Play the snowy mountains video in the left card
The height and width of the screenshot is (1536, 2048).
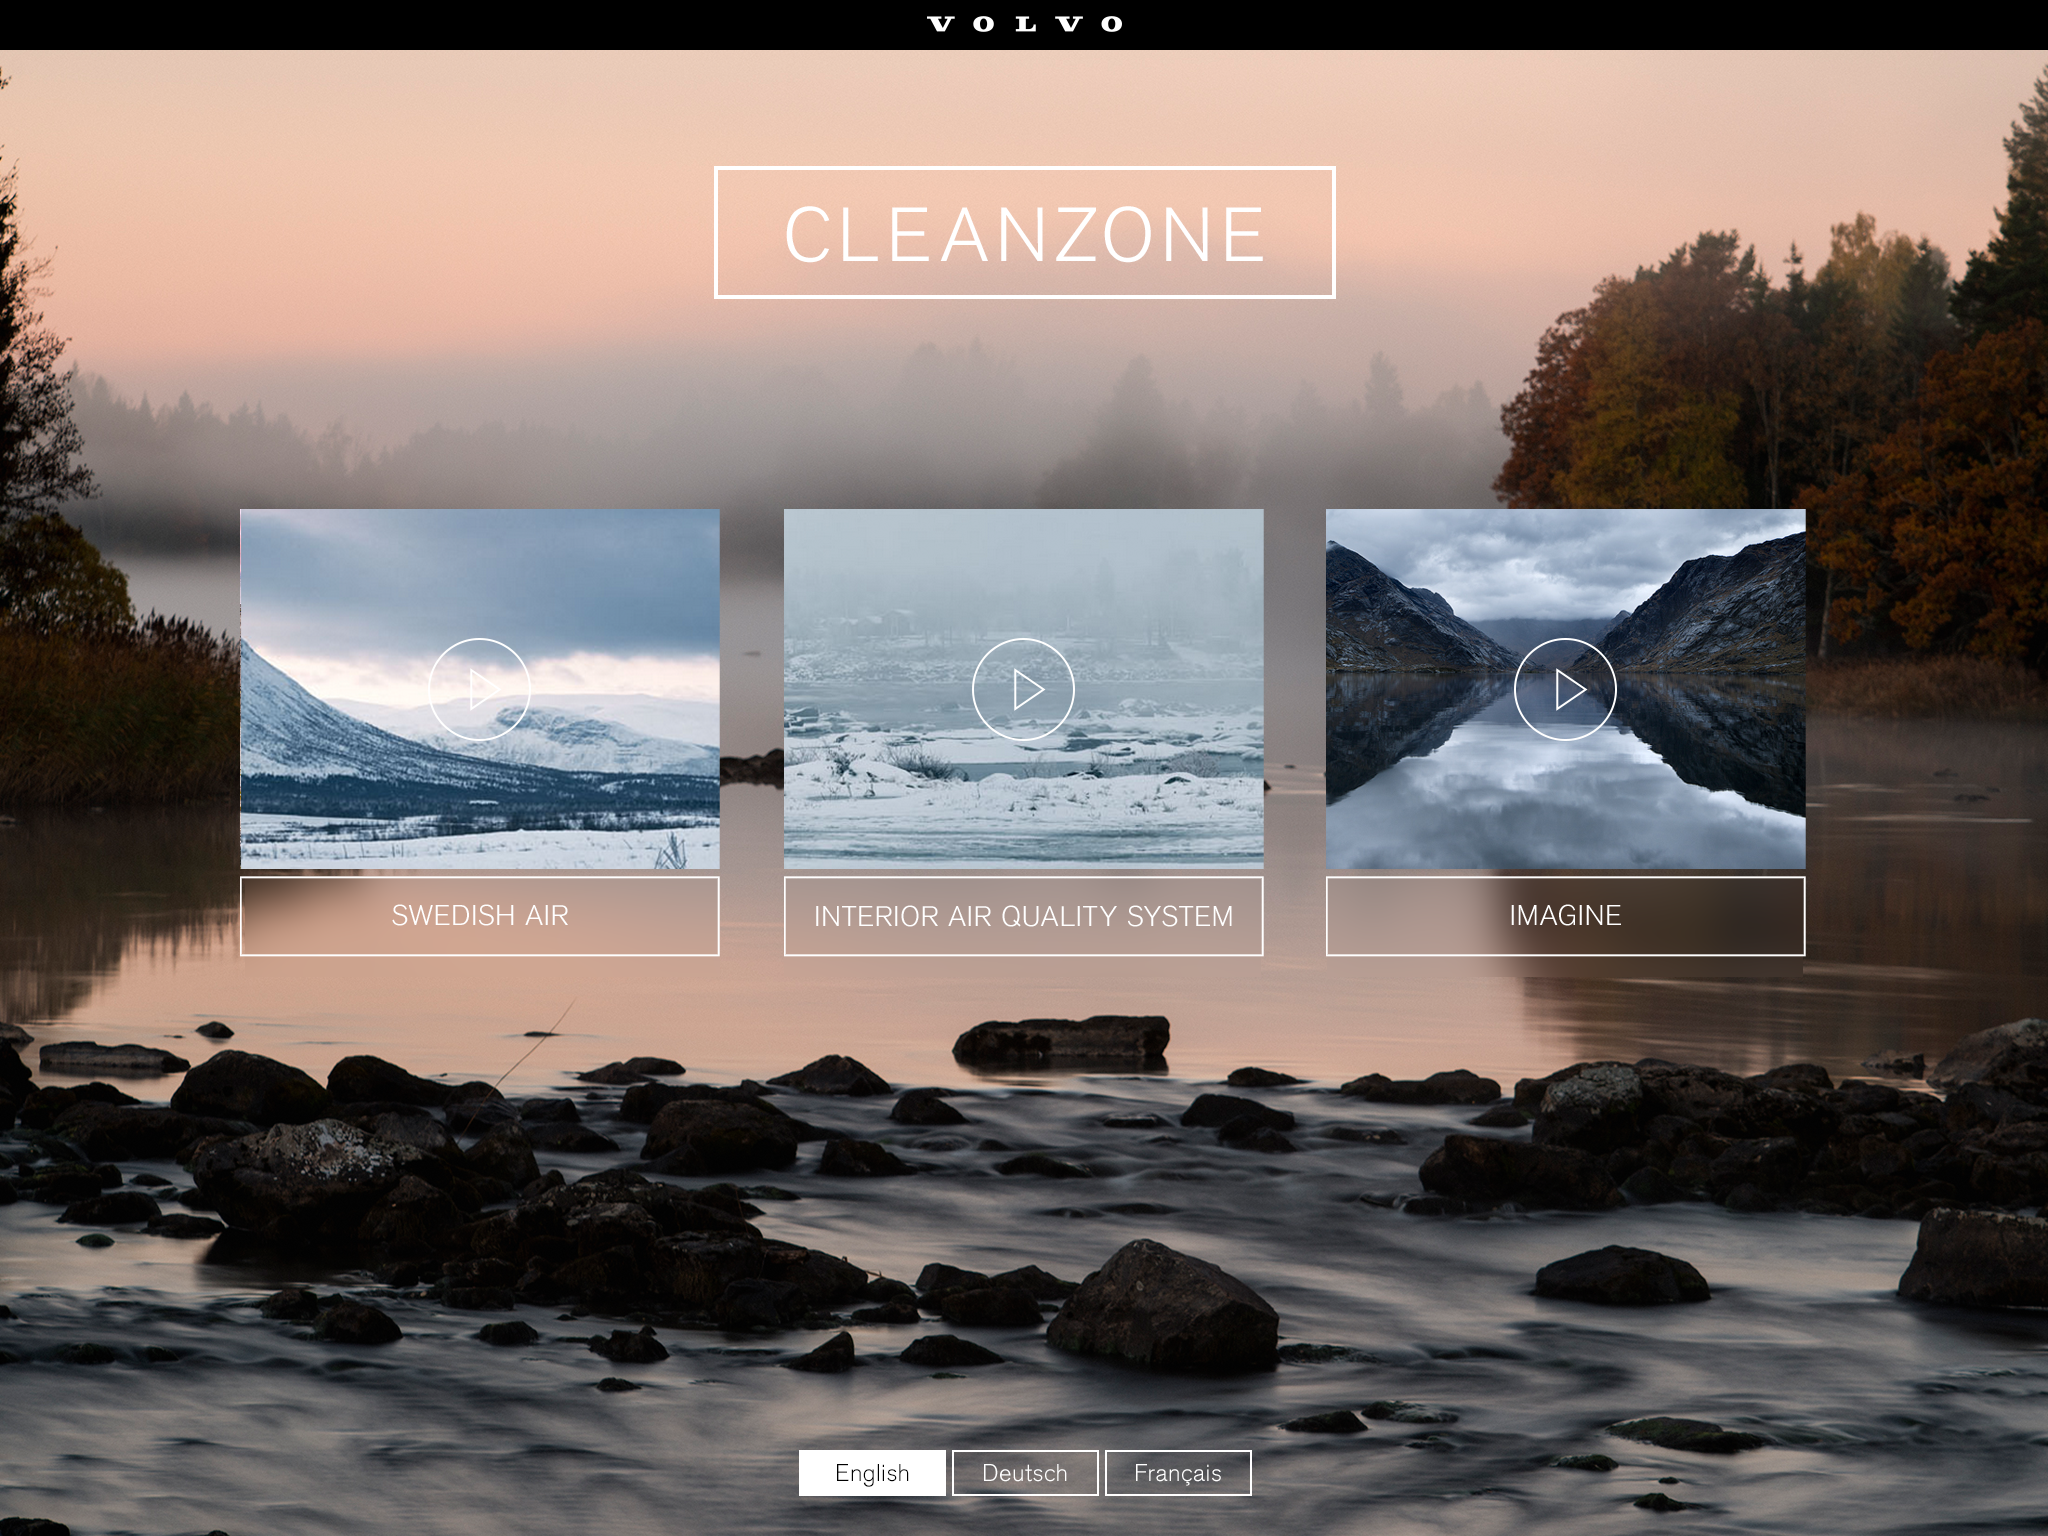click(481, 689)
